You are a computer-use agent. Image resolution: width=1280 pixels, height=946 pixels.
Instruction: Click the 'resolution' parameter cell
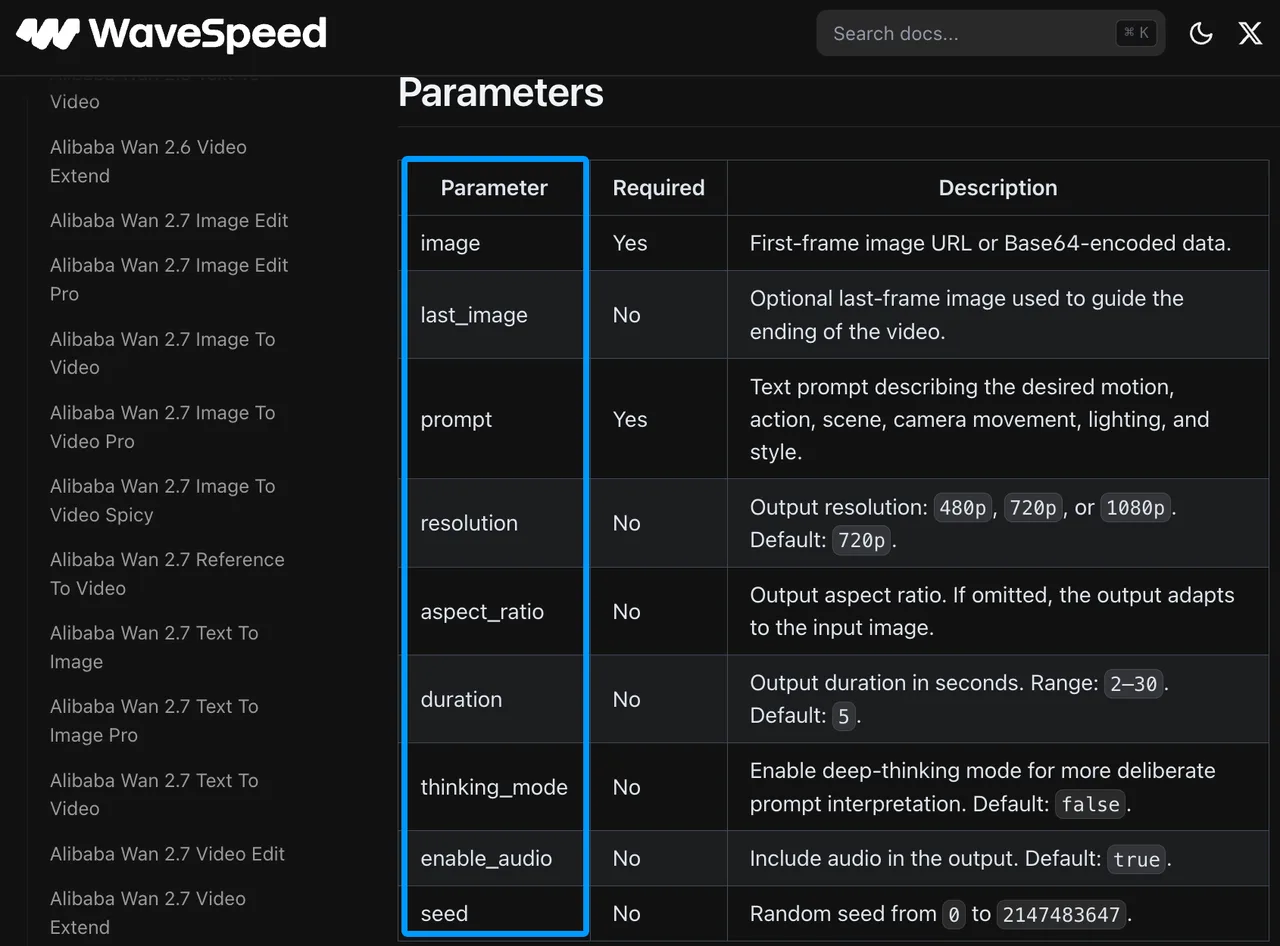(494, 523)
